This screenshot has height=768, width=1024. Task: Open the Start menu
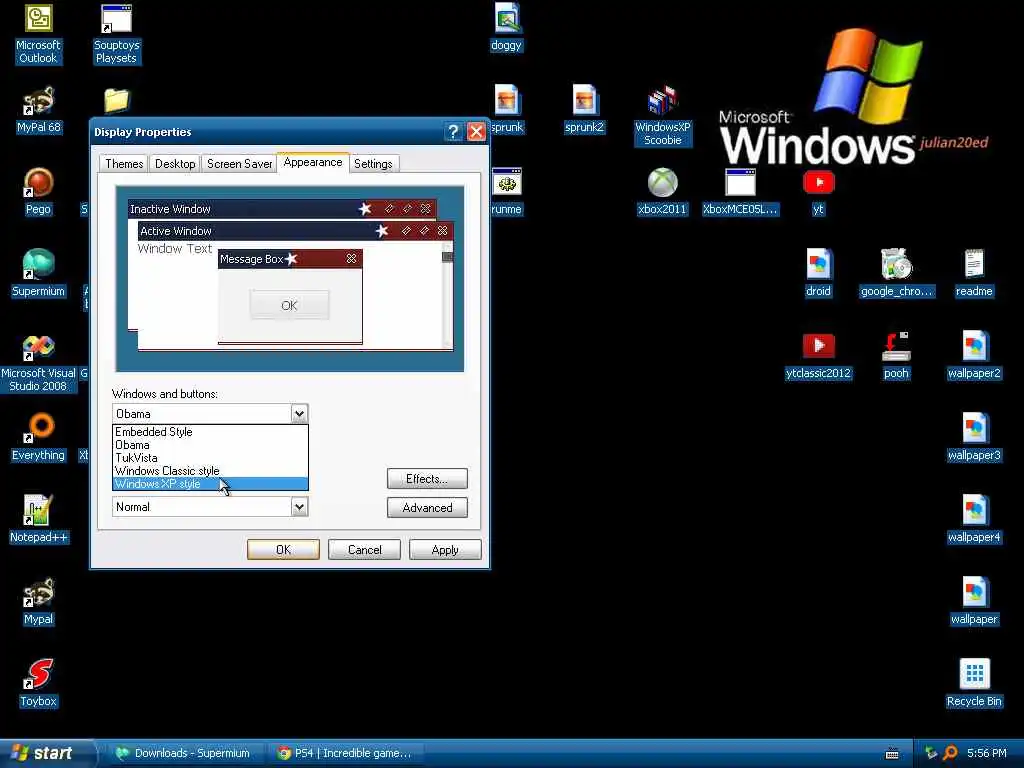click(x=47, y=753)
